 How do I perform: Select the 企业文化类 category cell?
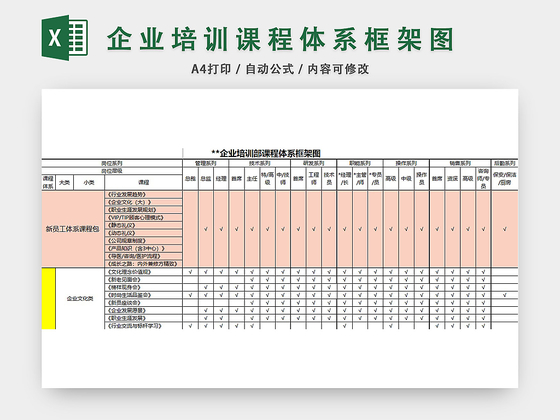point(80,299)
